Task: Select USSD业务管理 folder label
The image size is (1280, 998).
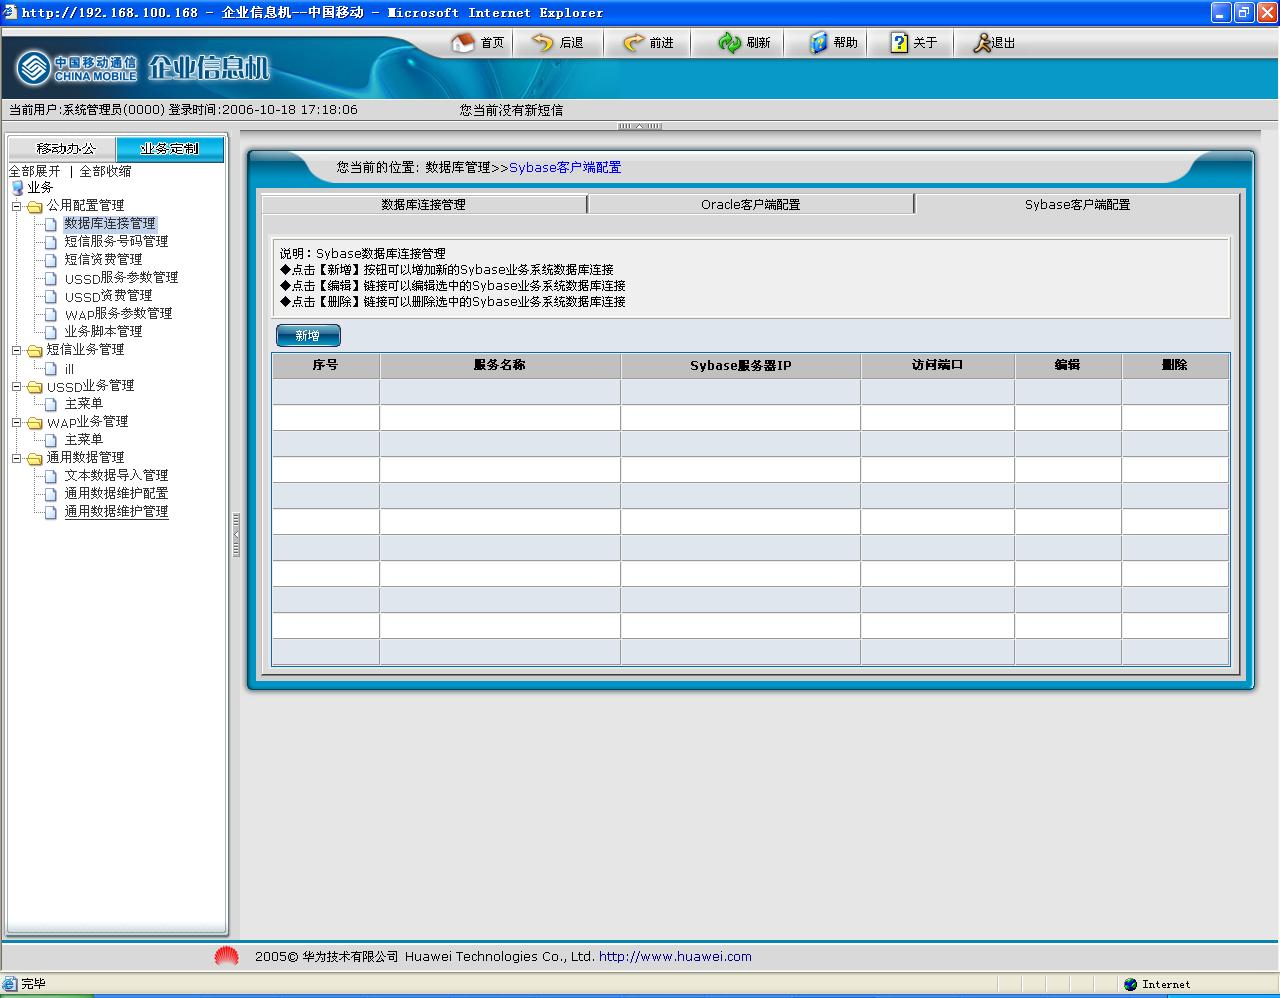Action: [x=90, y=386]
